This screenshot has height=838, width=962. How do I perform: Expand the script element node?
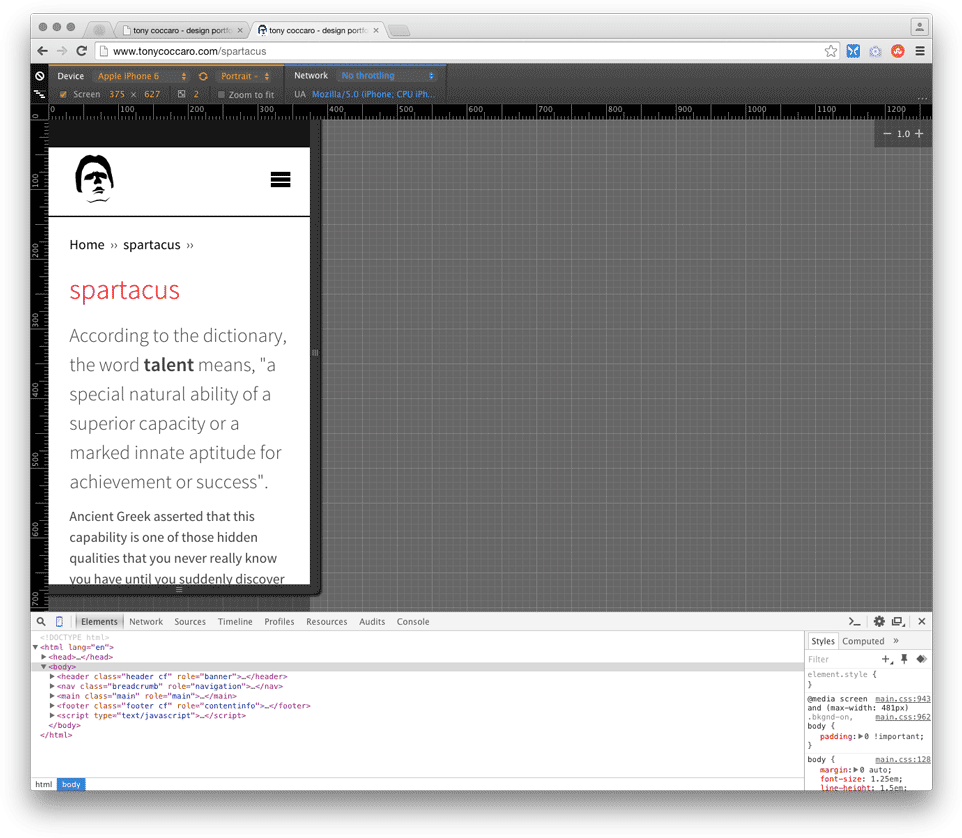point(52,716)
